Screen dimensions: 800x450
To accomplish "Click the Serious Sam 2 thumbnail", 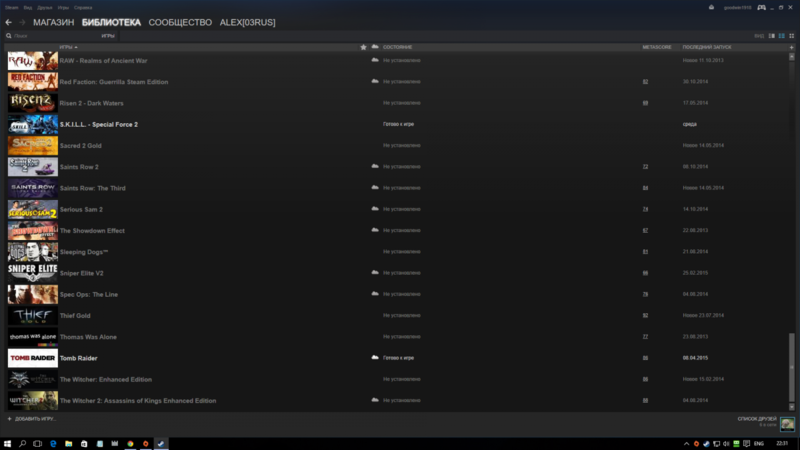I will click(33, 210).
